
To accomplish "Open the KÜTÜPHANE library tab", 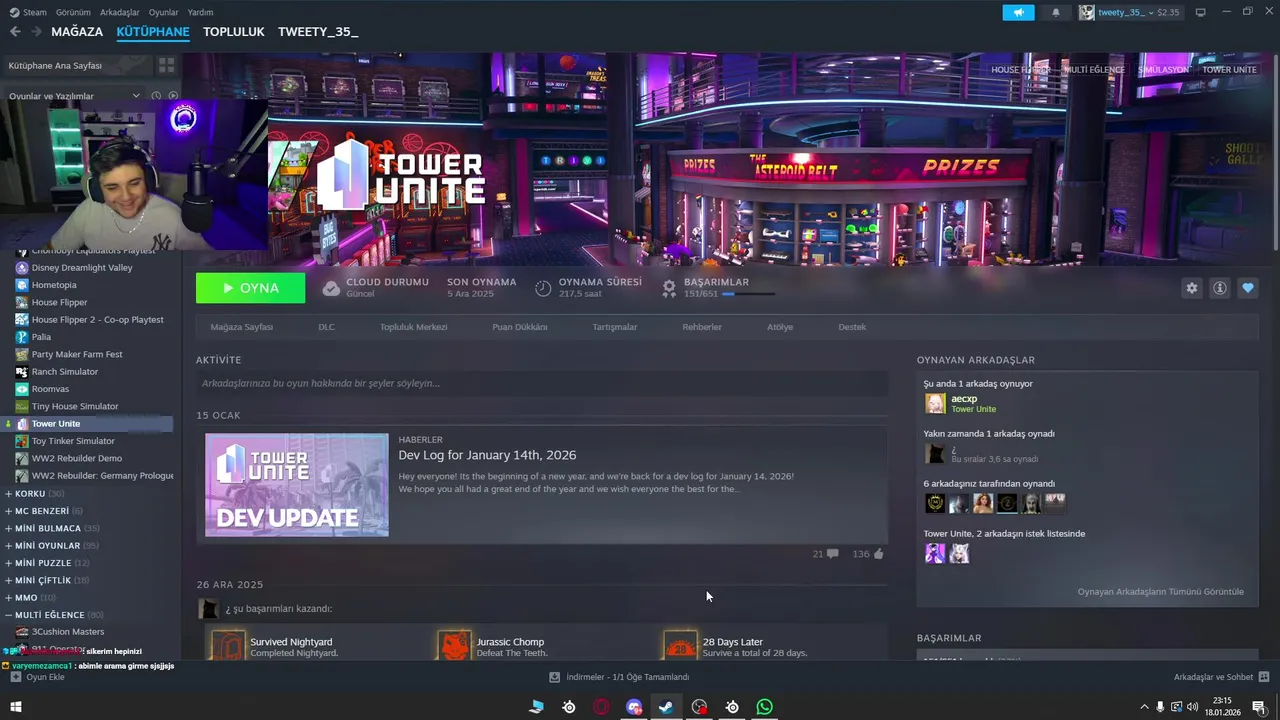I will (153, 31).
